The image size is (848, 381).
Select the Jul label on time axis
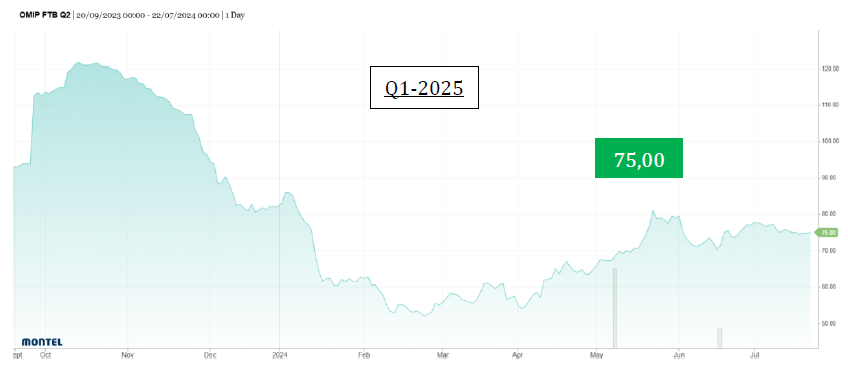tap(755, 356)
